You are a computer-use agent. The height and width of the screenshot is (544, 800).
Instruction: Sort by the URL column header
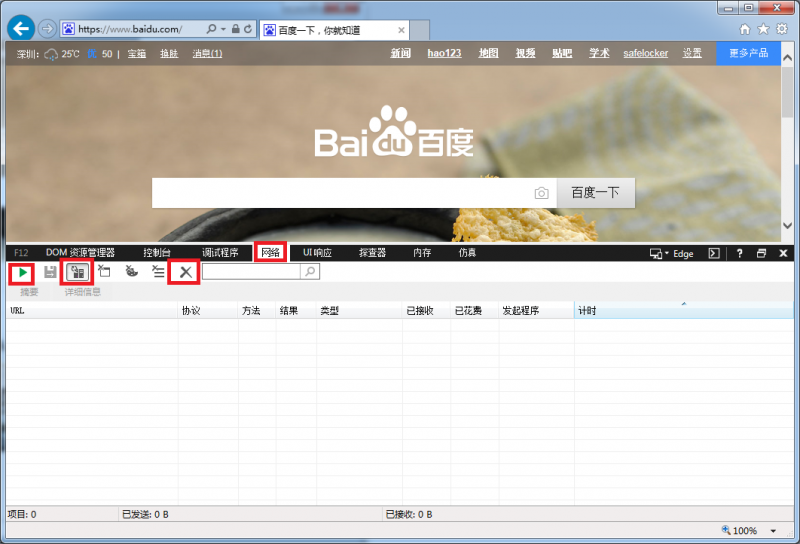coord(92,310)
